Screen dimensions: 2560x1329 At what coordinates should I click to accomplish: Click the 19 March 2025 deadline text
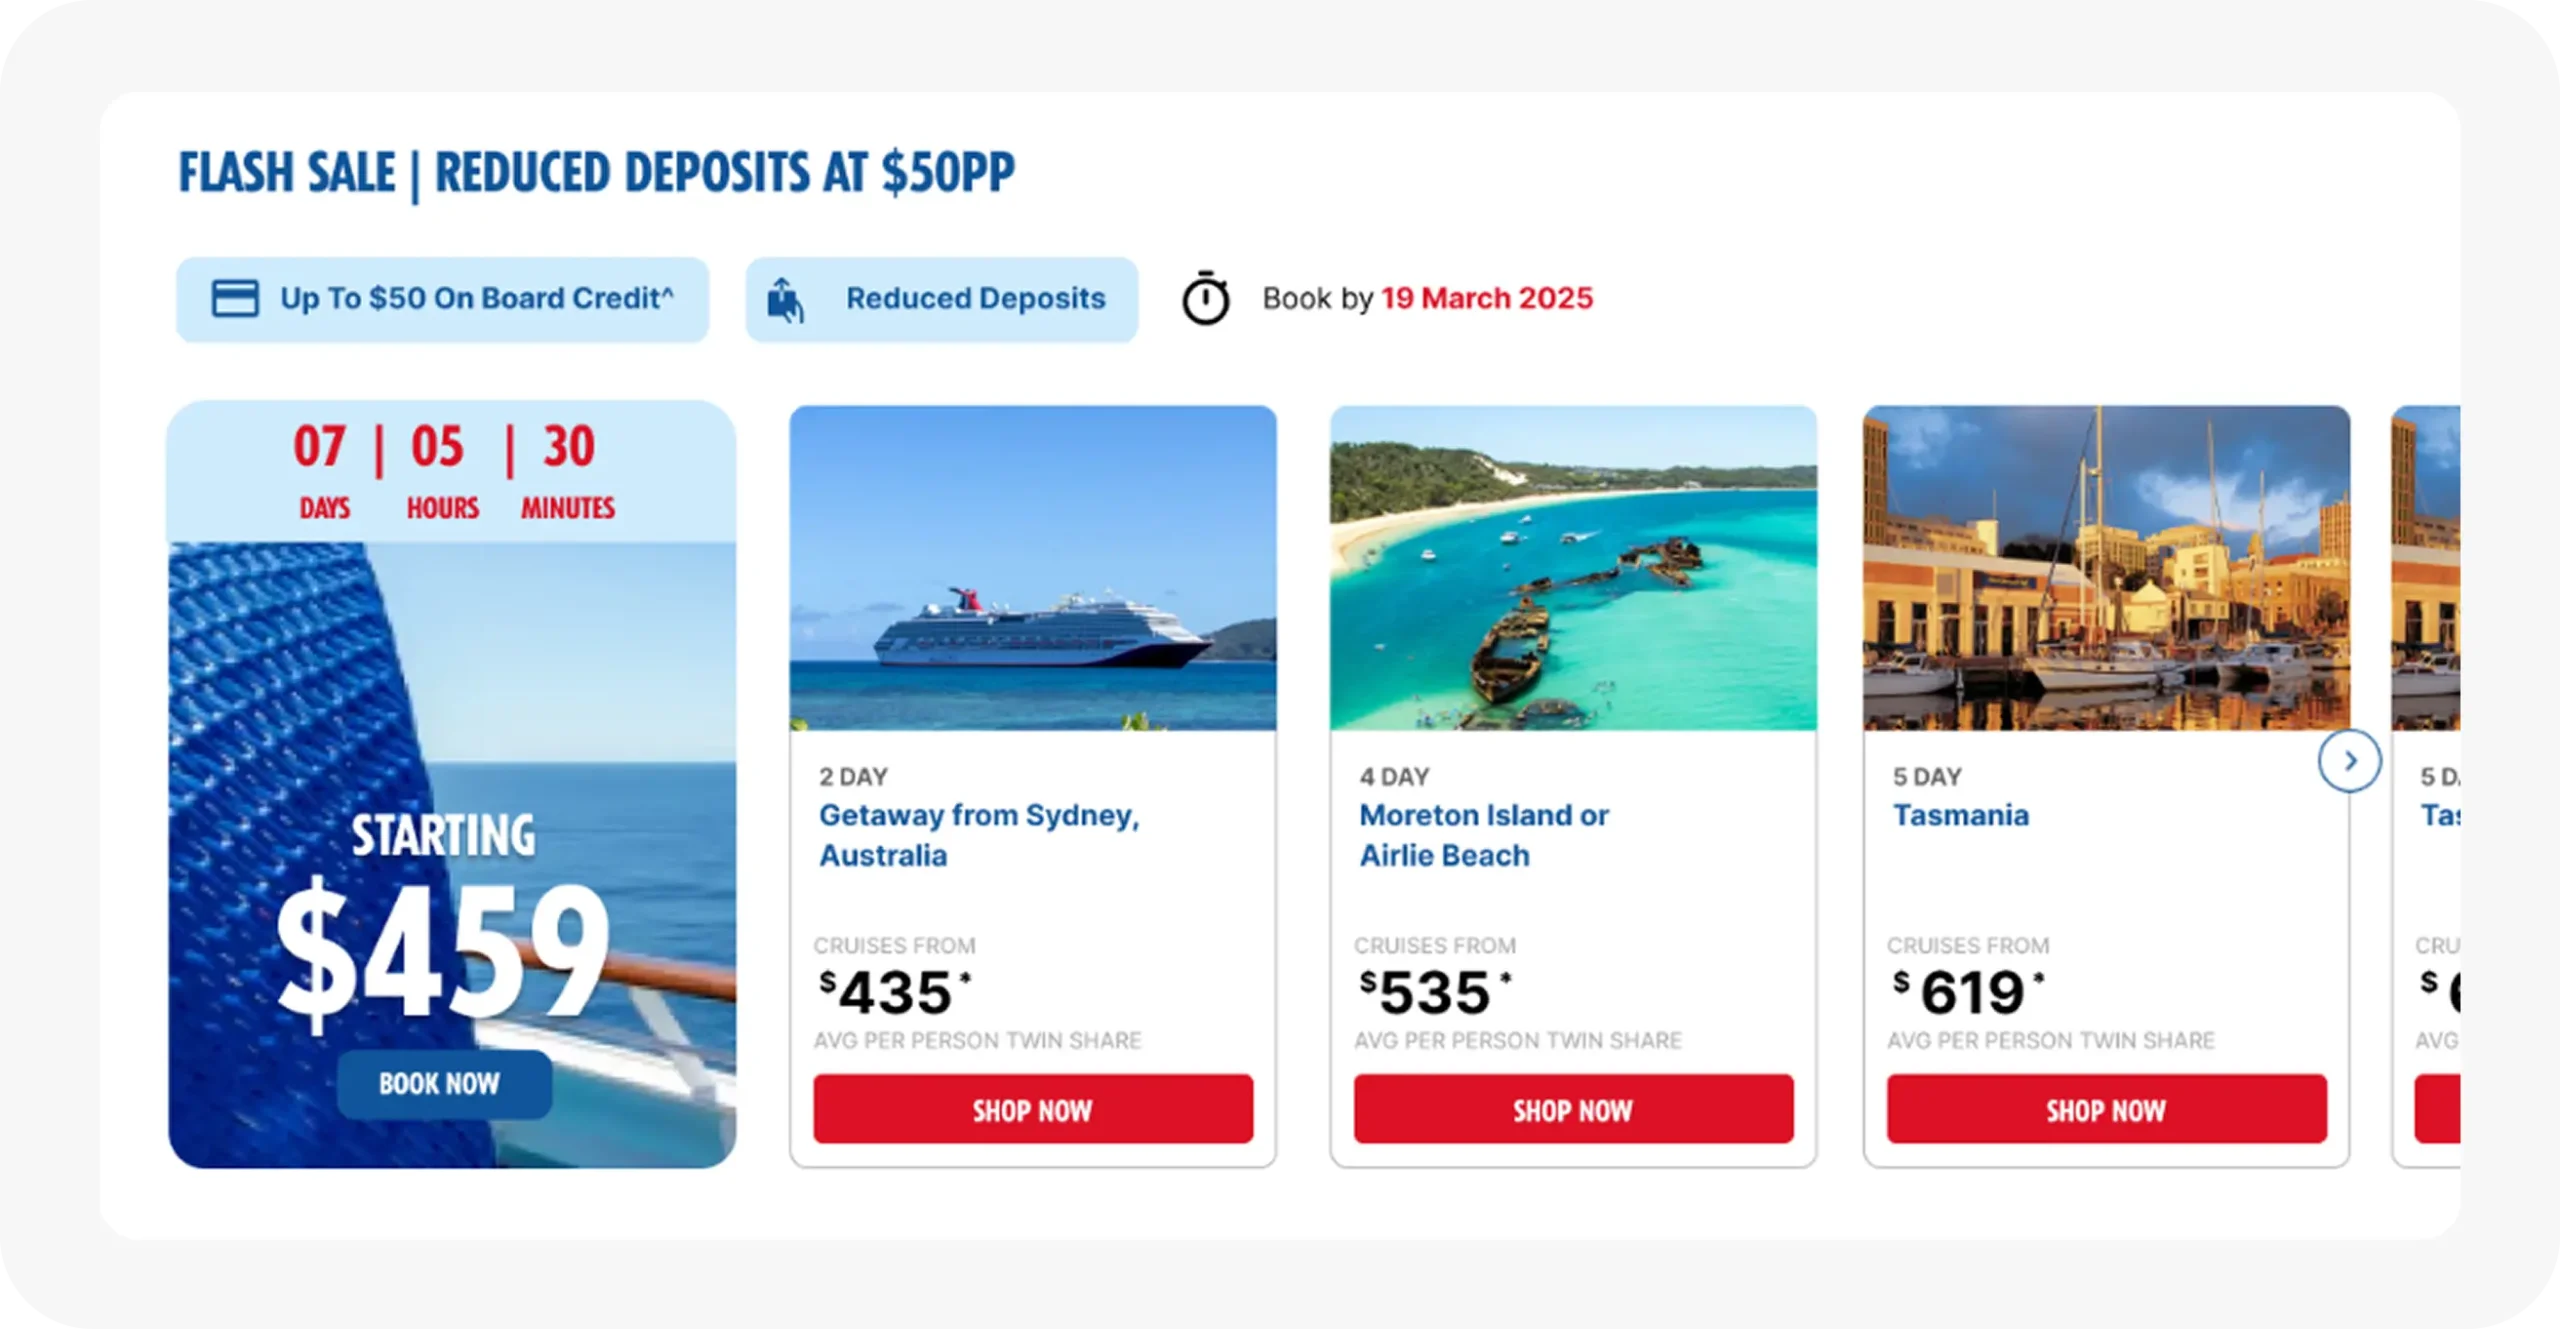1486,298
